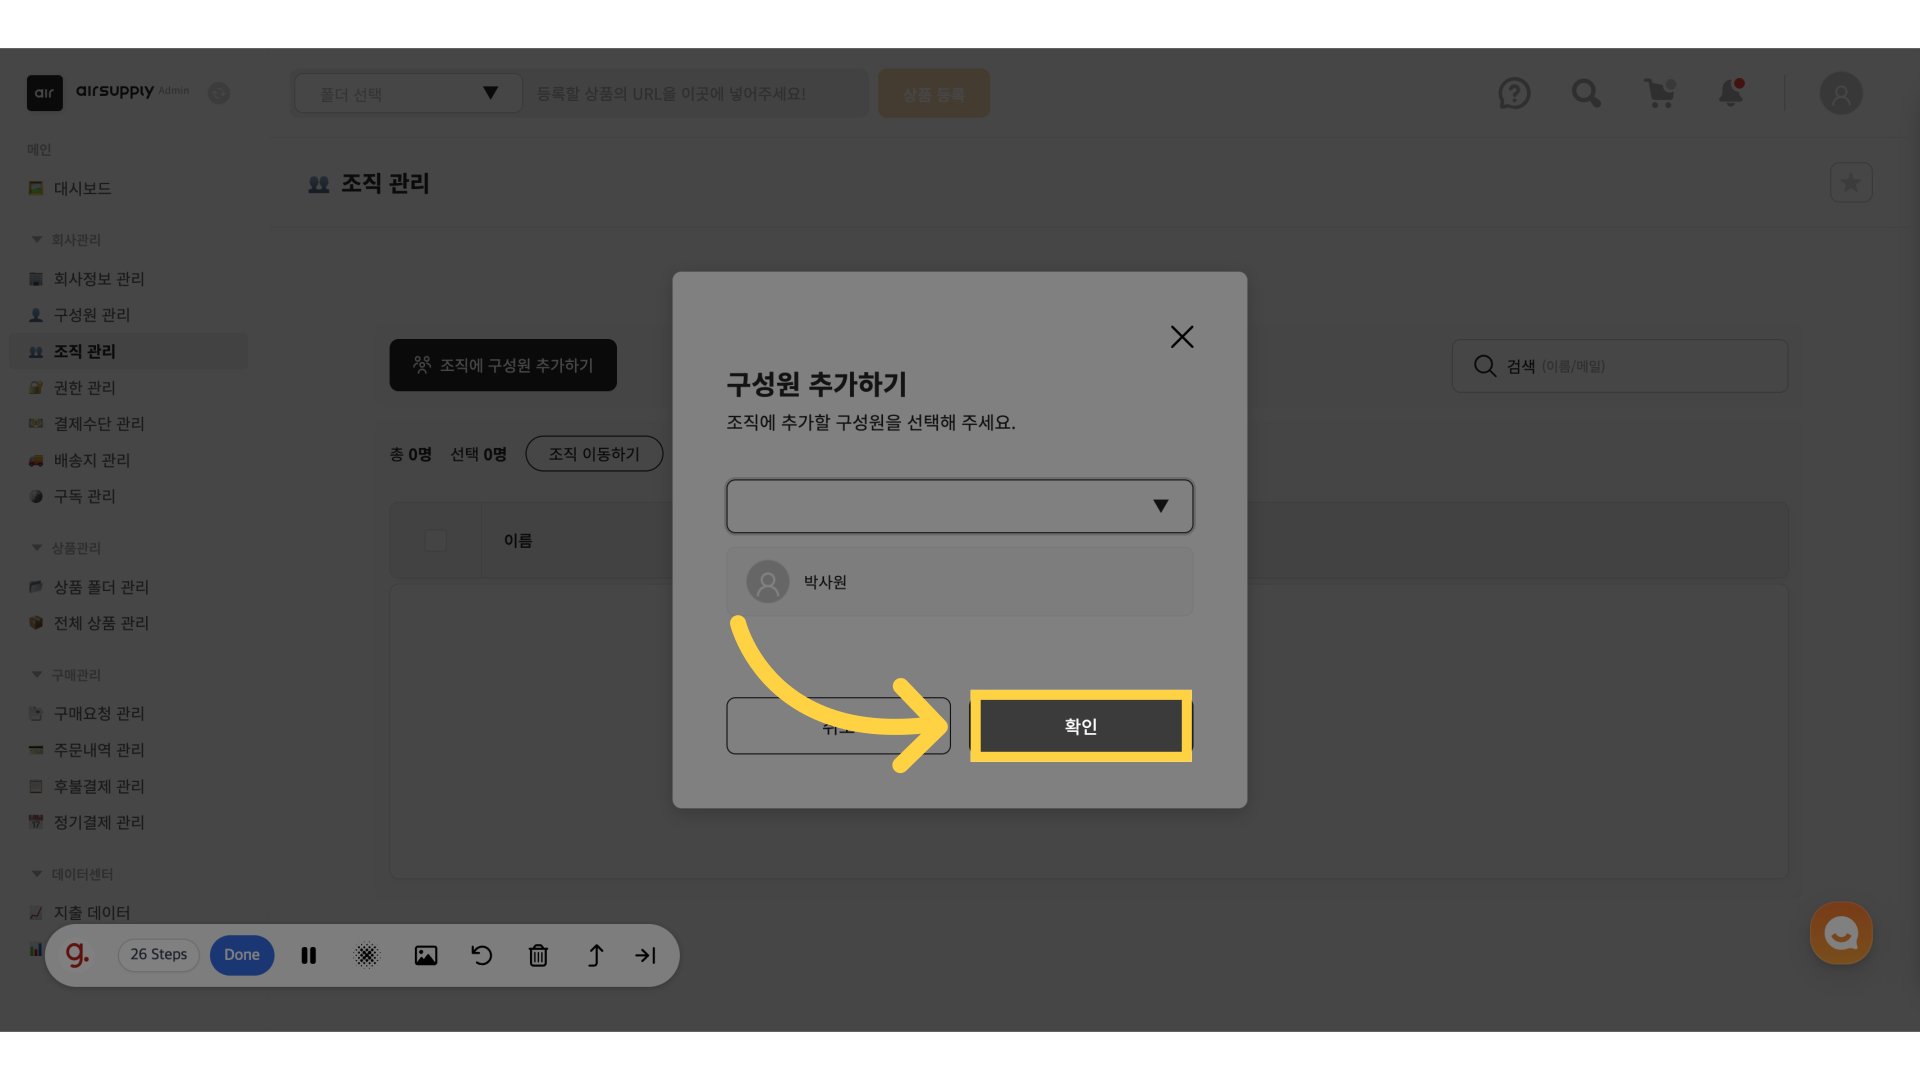Screen dimensions: 1920x1080
Task: Open the 폴더 선택 dropdown
Action: pos(408,94)
